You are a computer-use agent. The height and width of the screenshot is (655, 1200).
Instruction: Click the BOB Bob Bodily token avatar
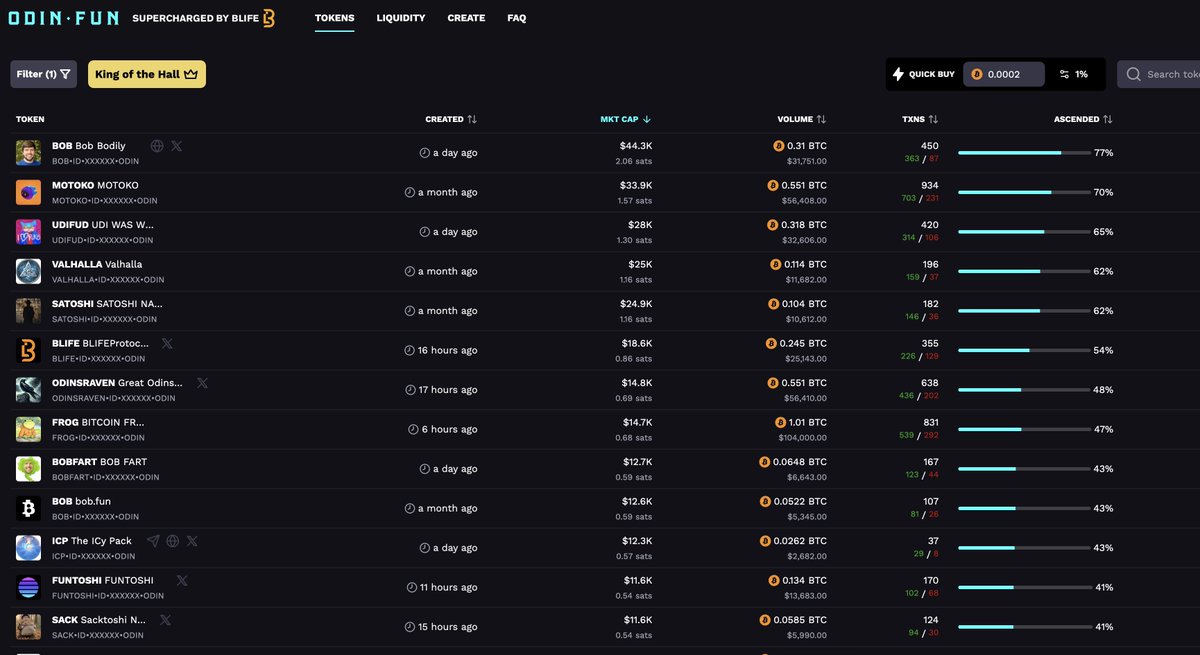(x=28, y=153)
